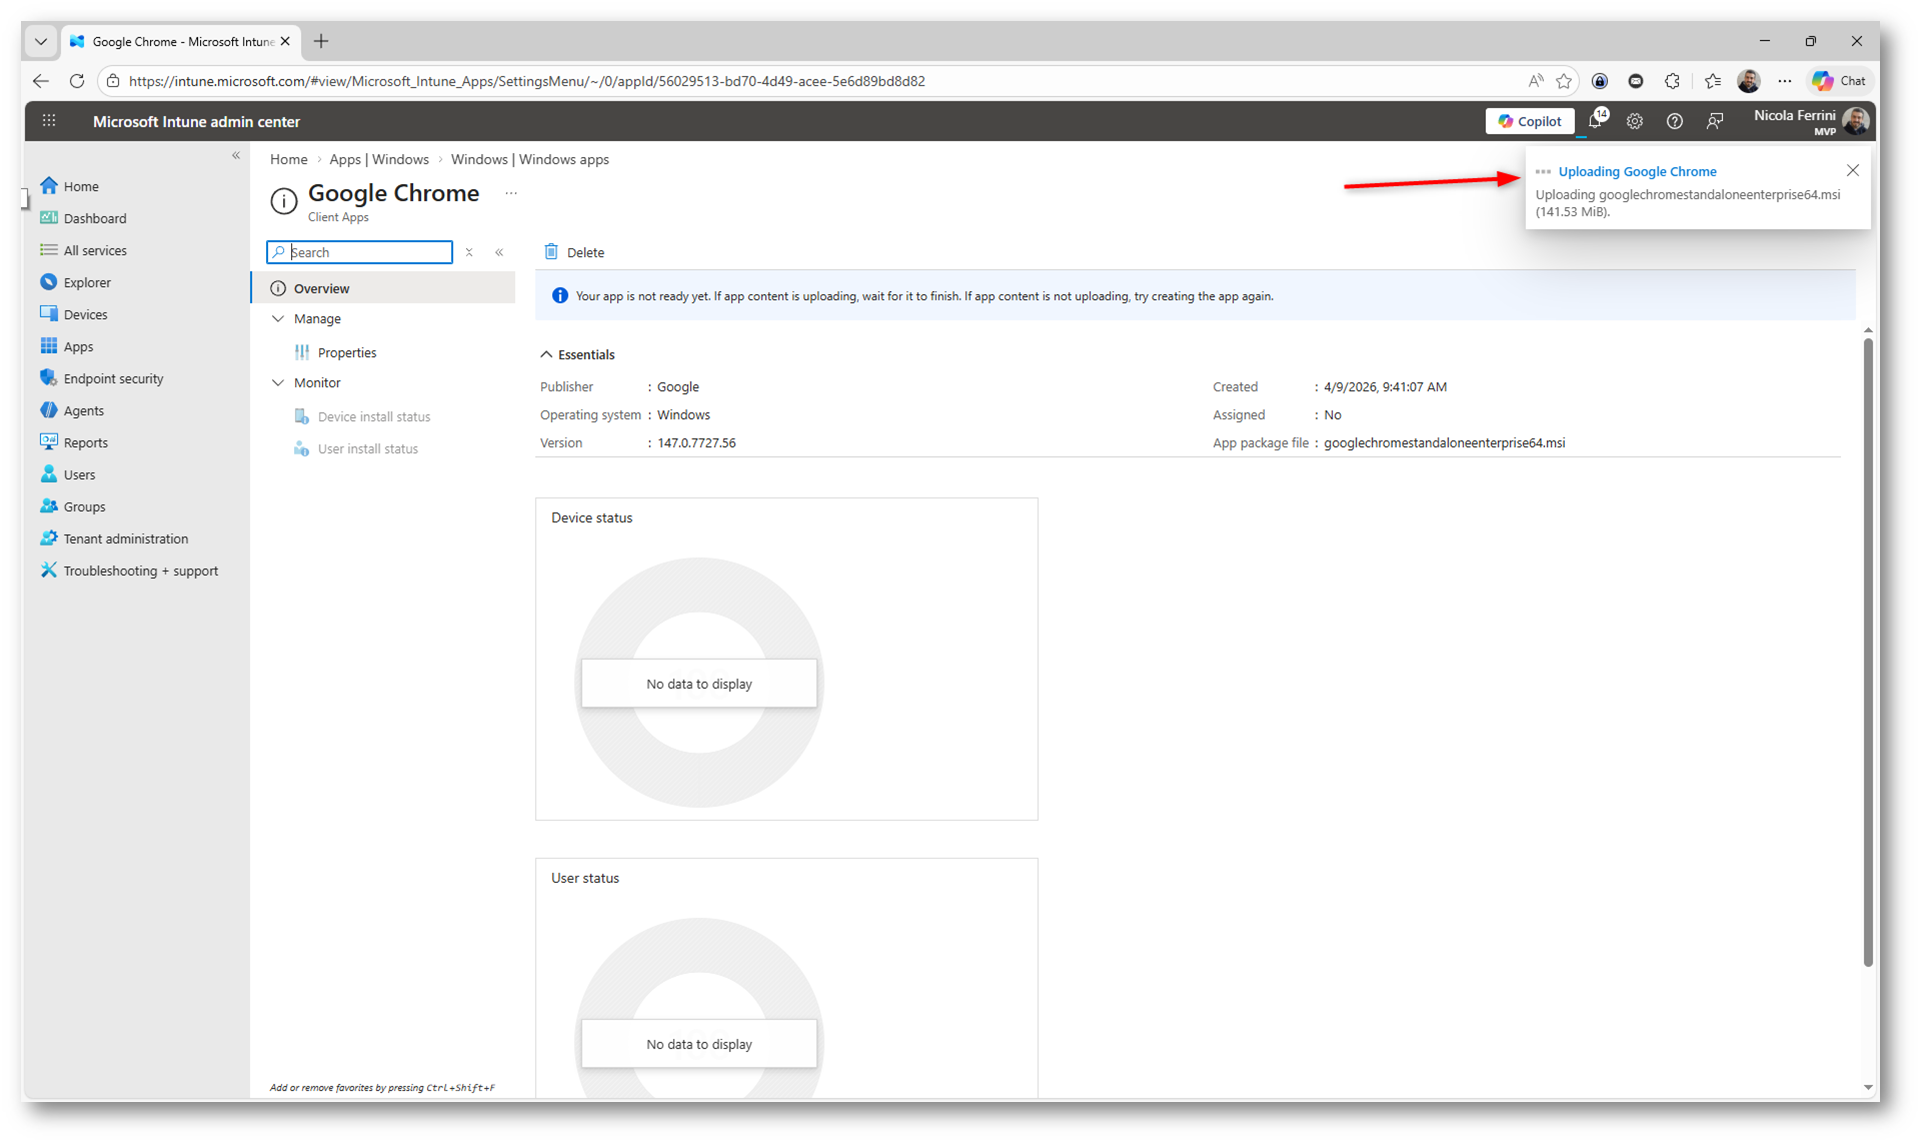Open the app launcher waffle icon
1922x1144 pixels.
tap(49, 121)
